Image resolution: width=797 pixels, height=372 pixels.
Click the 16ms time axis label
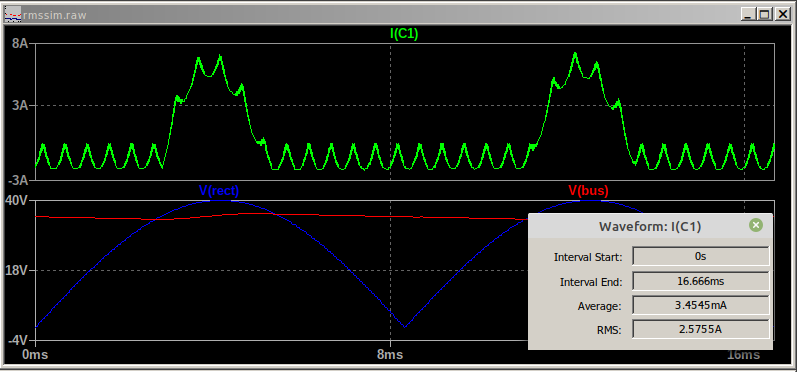[x=743, y=354]
